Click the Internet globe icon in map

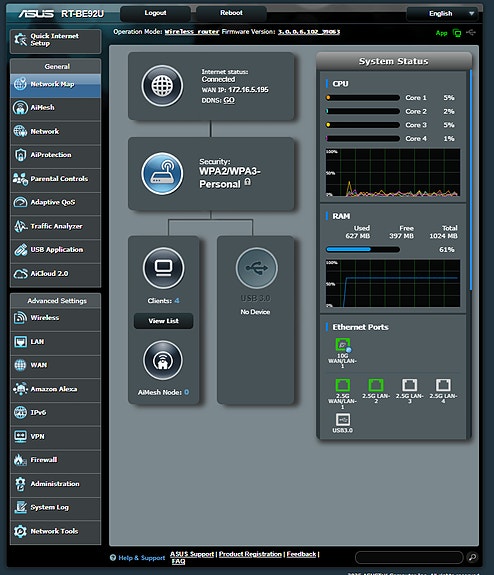(x=162, y=86)
